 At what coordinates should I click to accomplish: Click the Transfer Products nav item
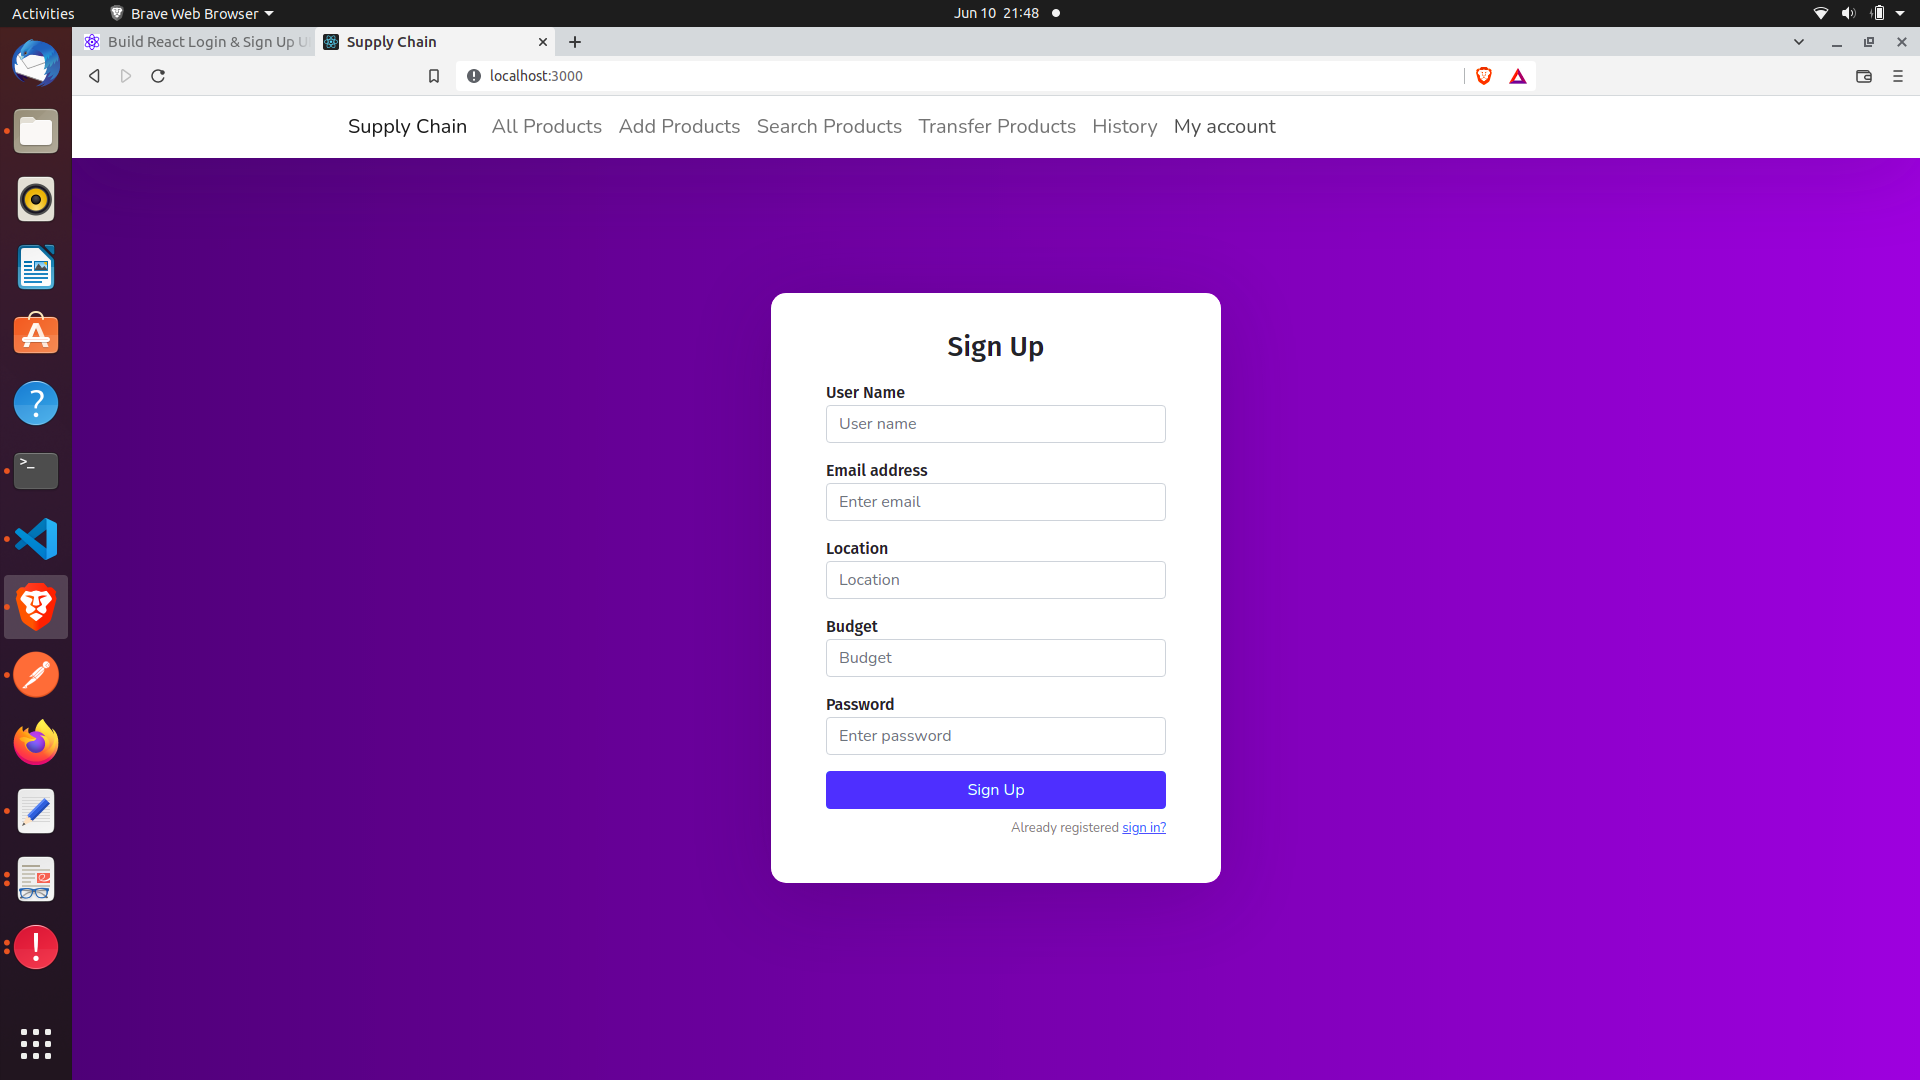pos(997,127)
